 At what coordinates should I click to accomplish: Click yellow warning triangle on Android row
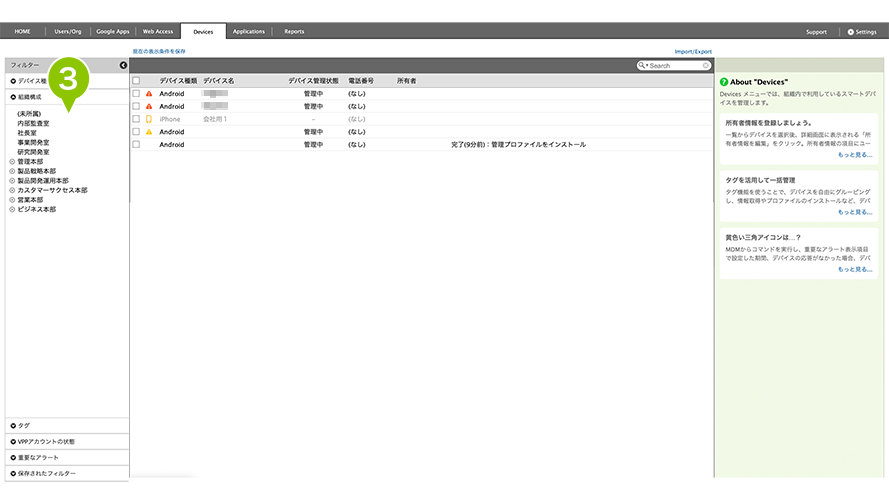pyautogui.click(x=149, y=132)
